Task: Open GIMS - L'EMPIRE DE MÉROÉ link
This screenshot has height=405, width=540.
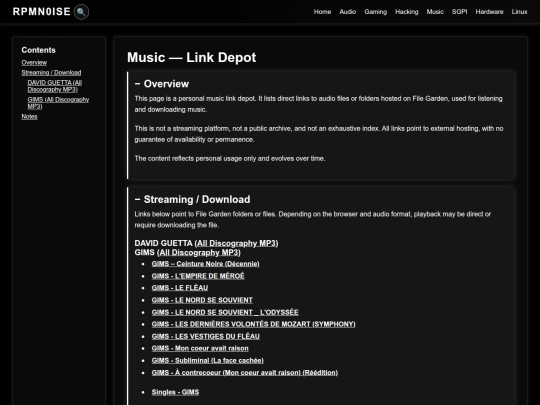Action: [x=198, y=276]
